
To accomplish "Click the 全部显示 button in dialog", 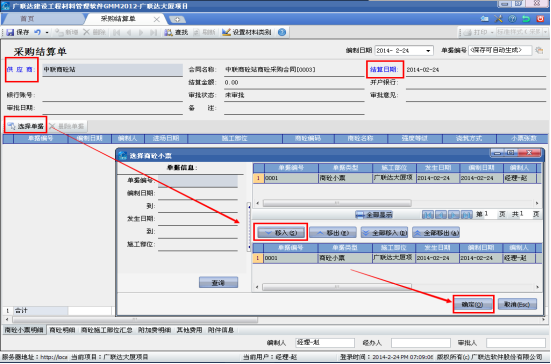I will (374, 214).
